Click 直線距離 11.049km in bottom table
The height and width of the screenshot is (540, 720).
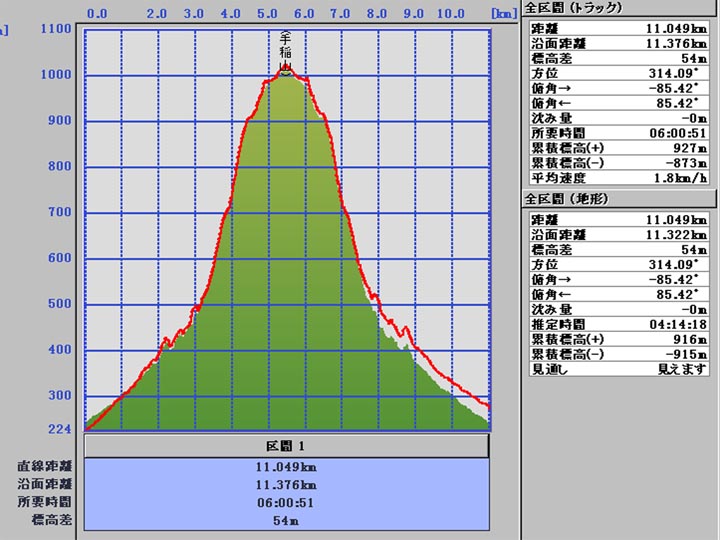click(x=287, y=467)
